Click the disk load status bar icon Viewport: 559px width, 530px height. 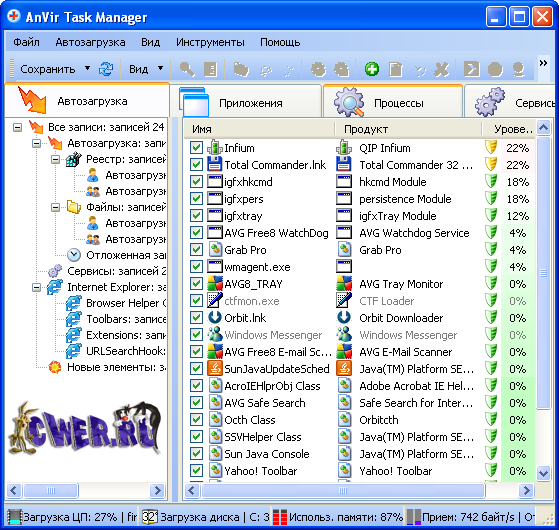pyautogui.click(x=150, y=517)
